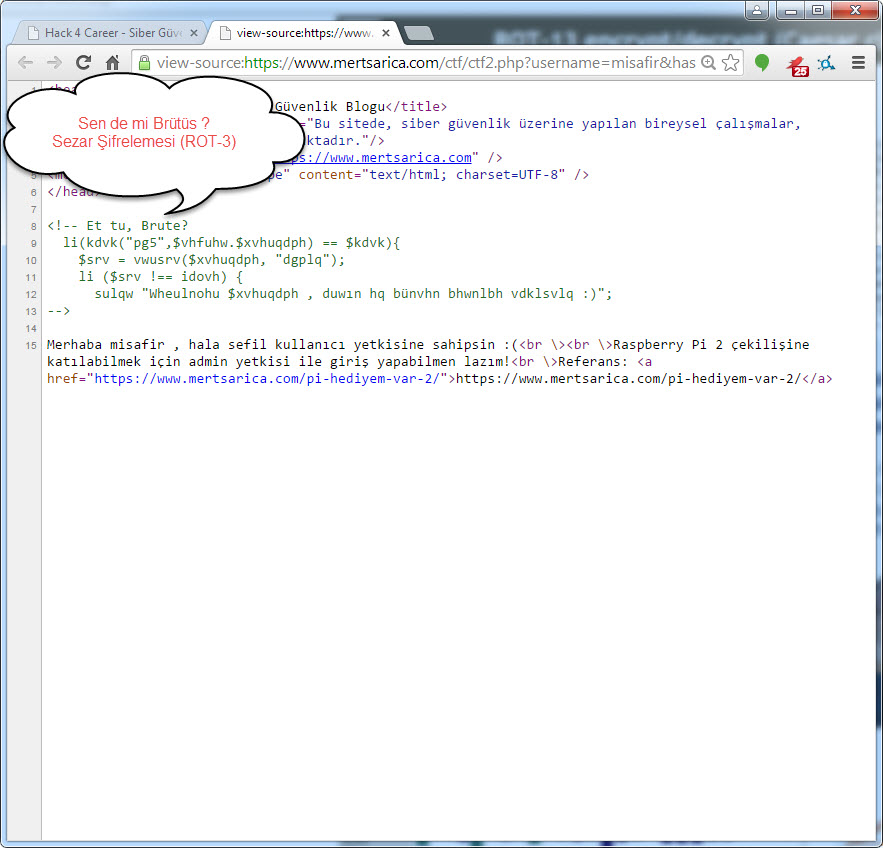Close the Hack 4 Career tab
This screenshot has height=848, width=883.
click(x=194, y=33)
